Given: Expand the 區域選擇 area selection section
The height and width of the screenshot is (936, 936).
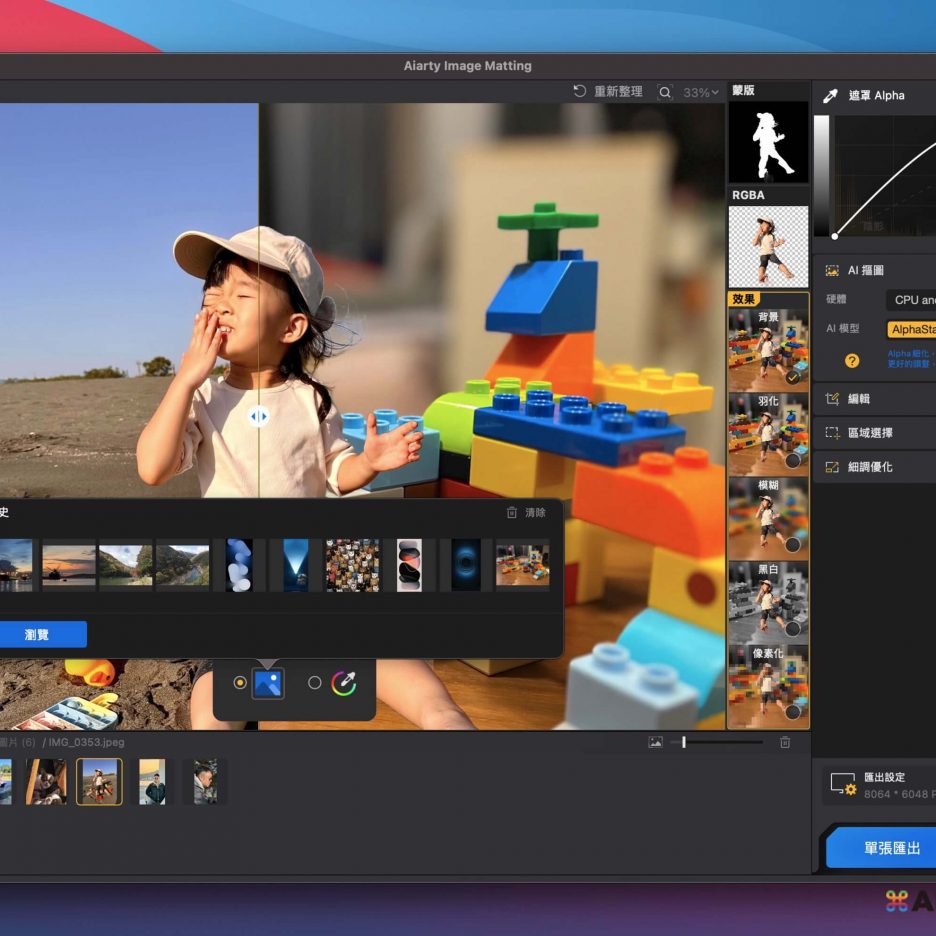Looking at the screenshot, I should coord(869,433).
